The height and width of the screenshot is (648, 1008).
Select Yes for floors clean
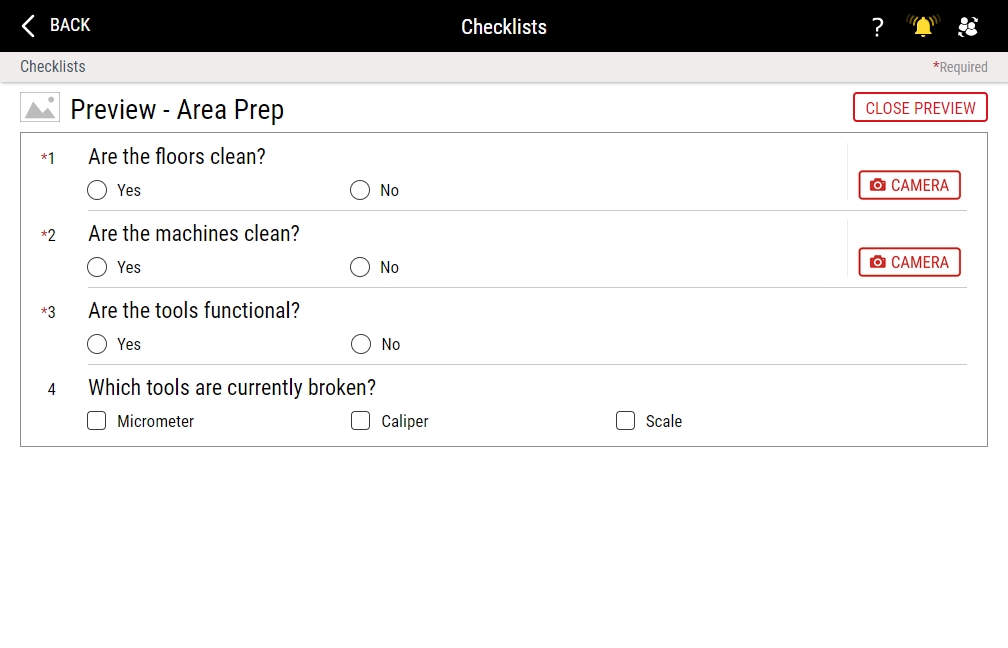coord(97,190)
